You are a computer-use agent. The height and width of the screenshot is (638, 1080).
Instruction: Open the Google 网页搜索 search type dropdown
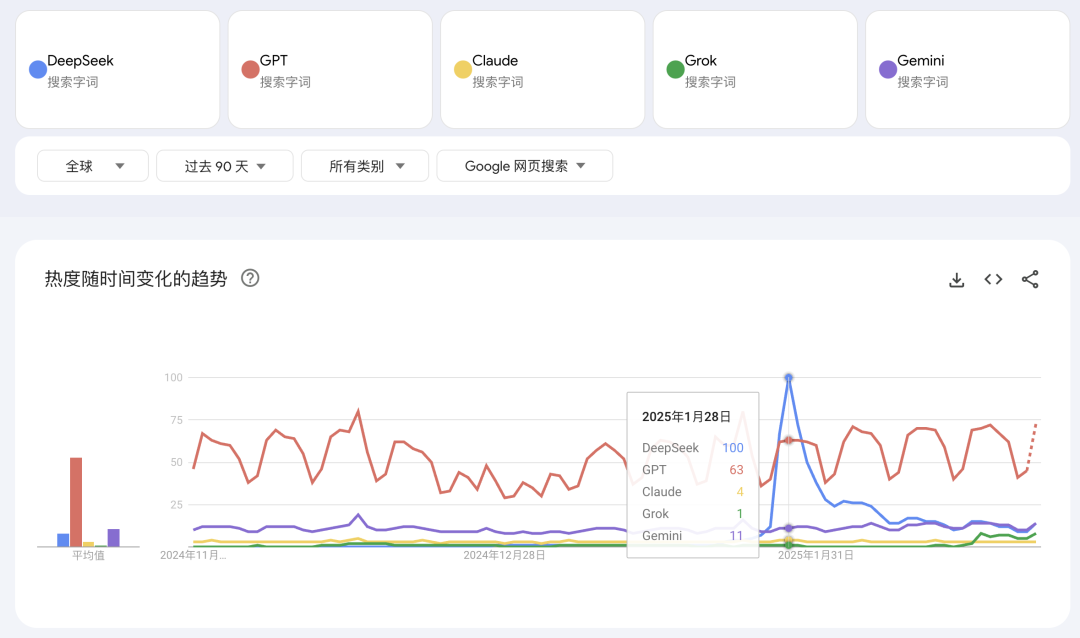coord(525,166)
